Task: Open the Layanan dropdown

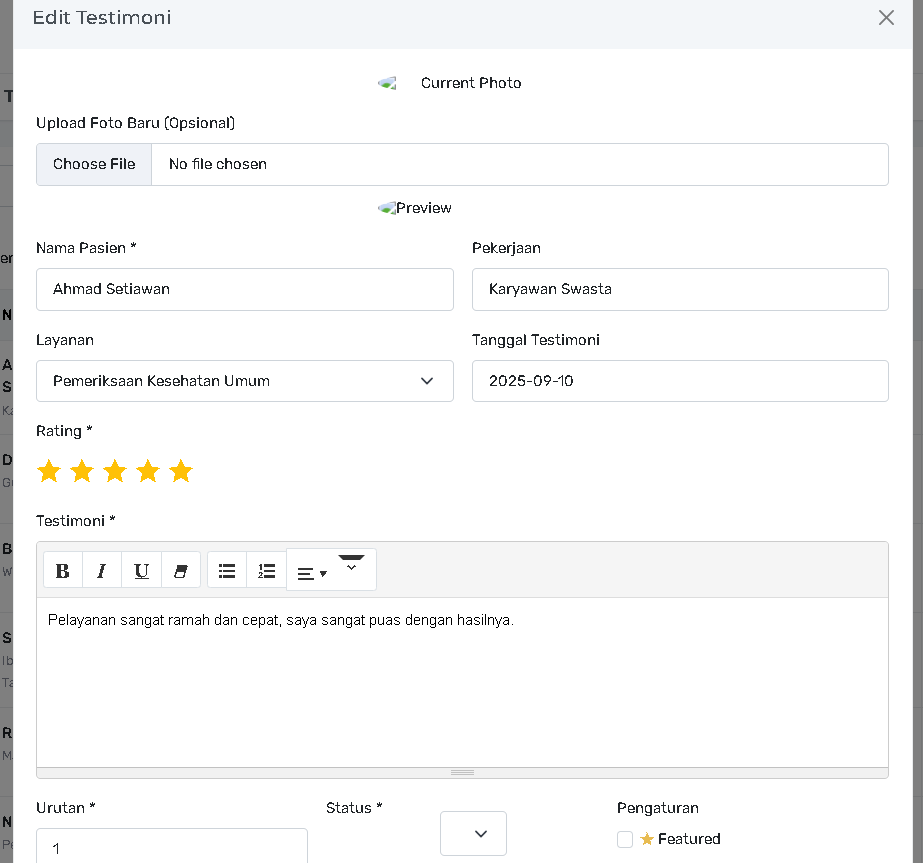Action: 244,381
